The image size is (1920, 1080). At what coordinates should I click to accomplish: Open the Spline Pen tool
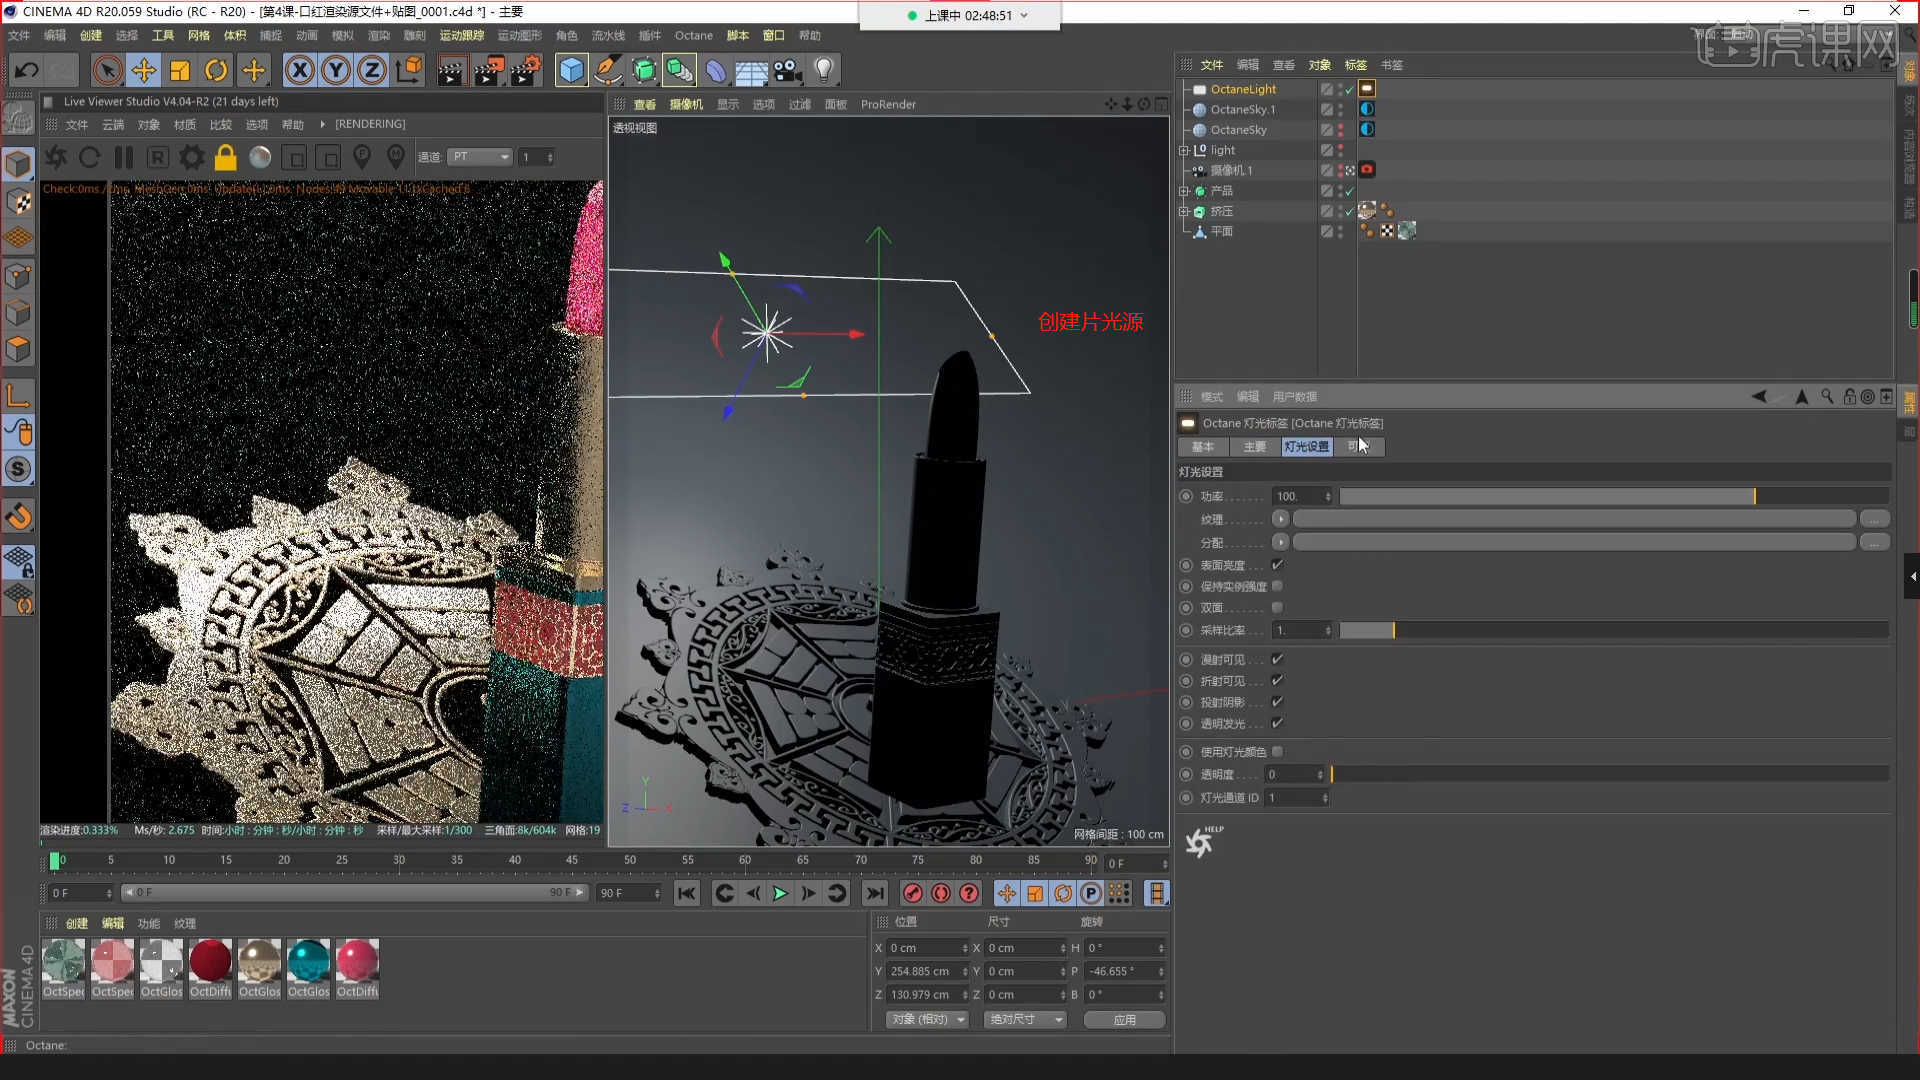tap(607, 70)
